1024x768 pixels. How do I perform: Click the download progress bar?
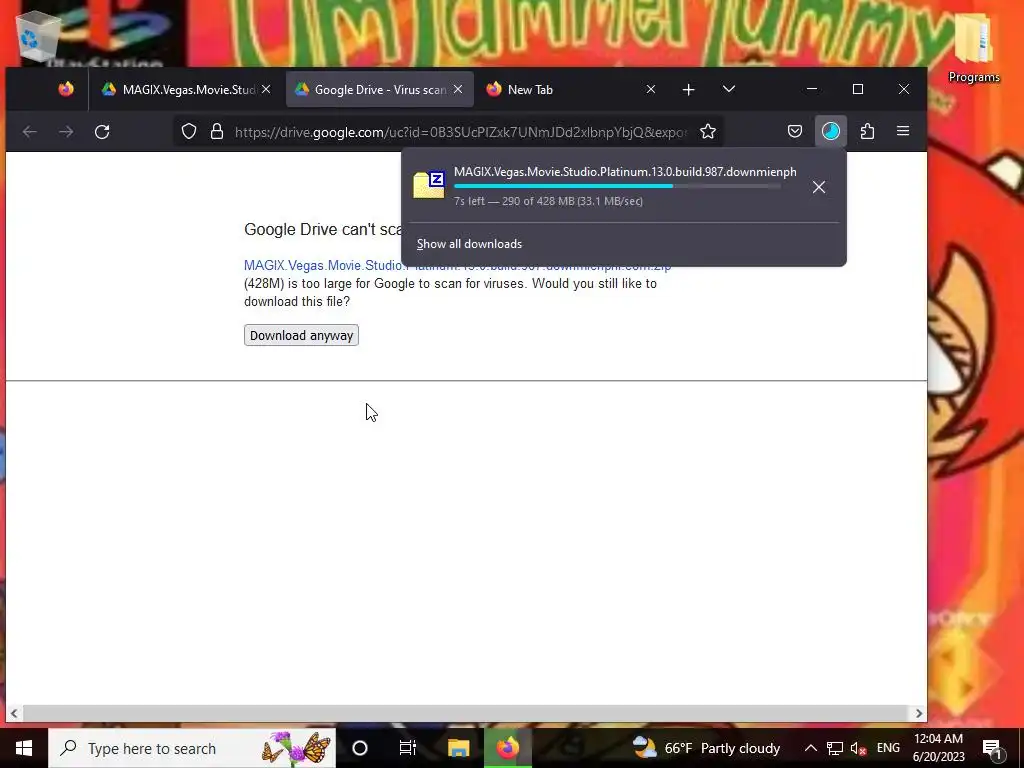pyautogui.click(x=617, y=186)
